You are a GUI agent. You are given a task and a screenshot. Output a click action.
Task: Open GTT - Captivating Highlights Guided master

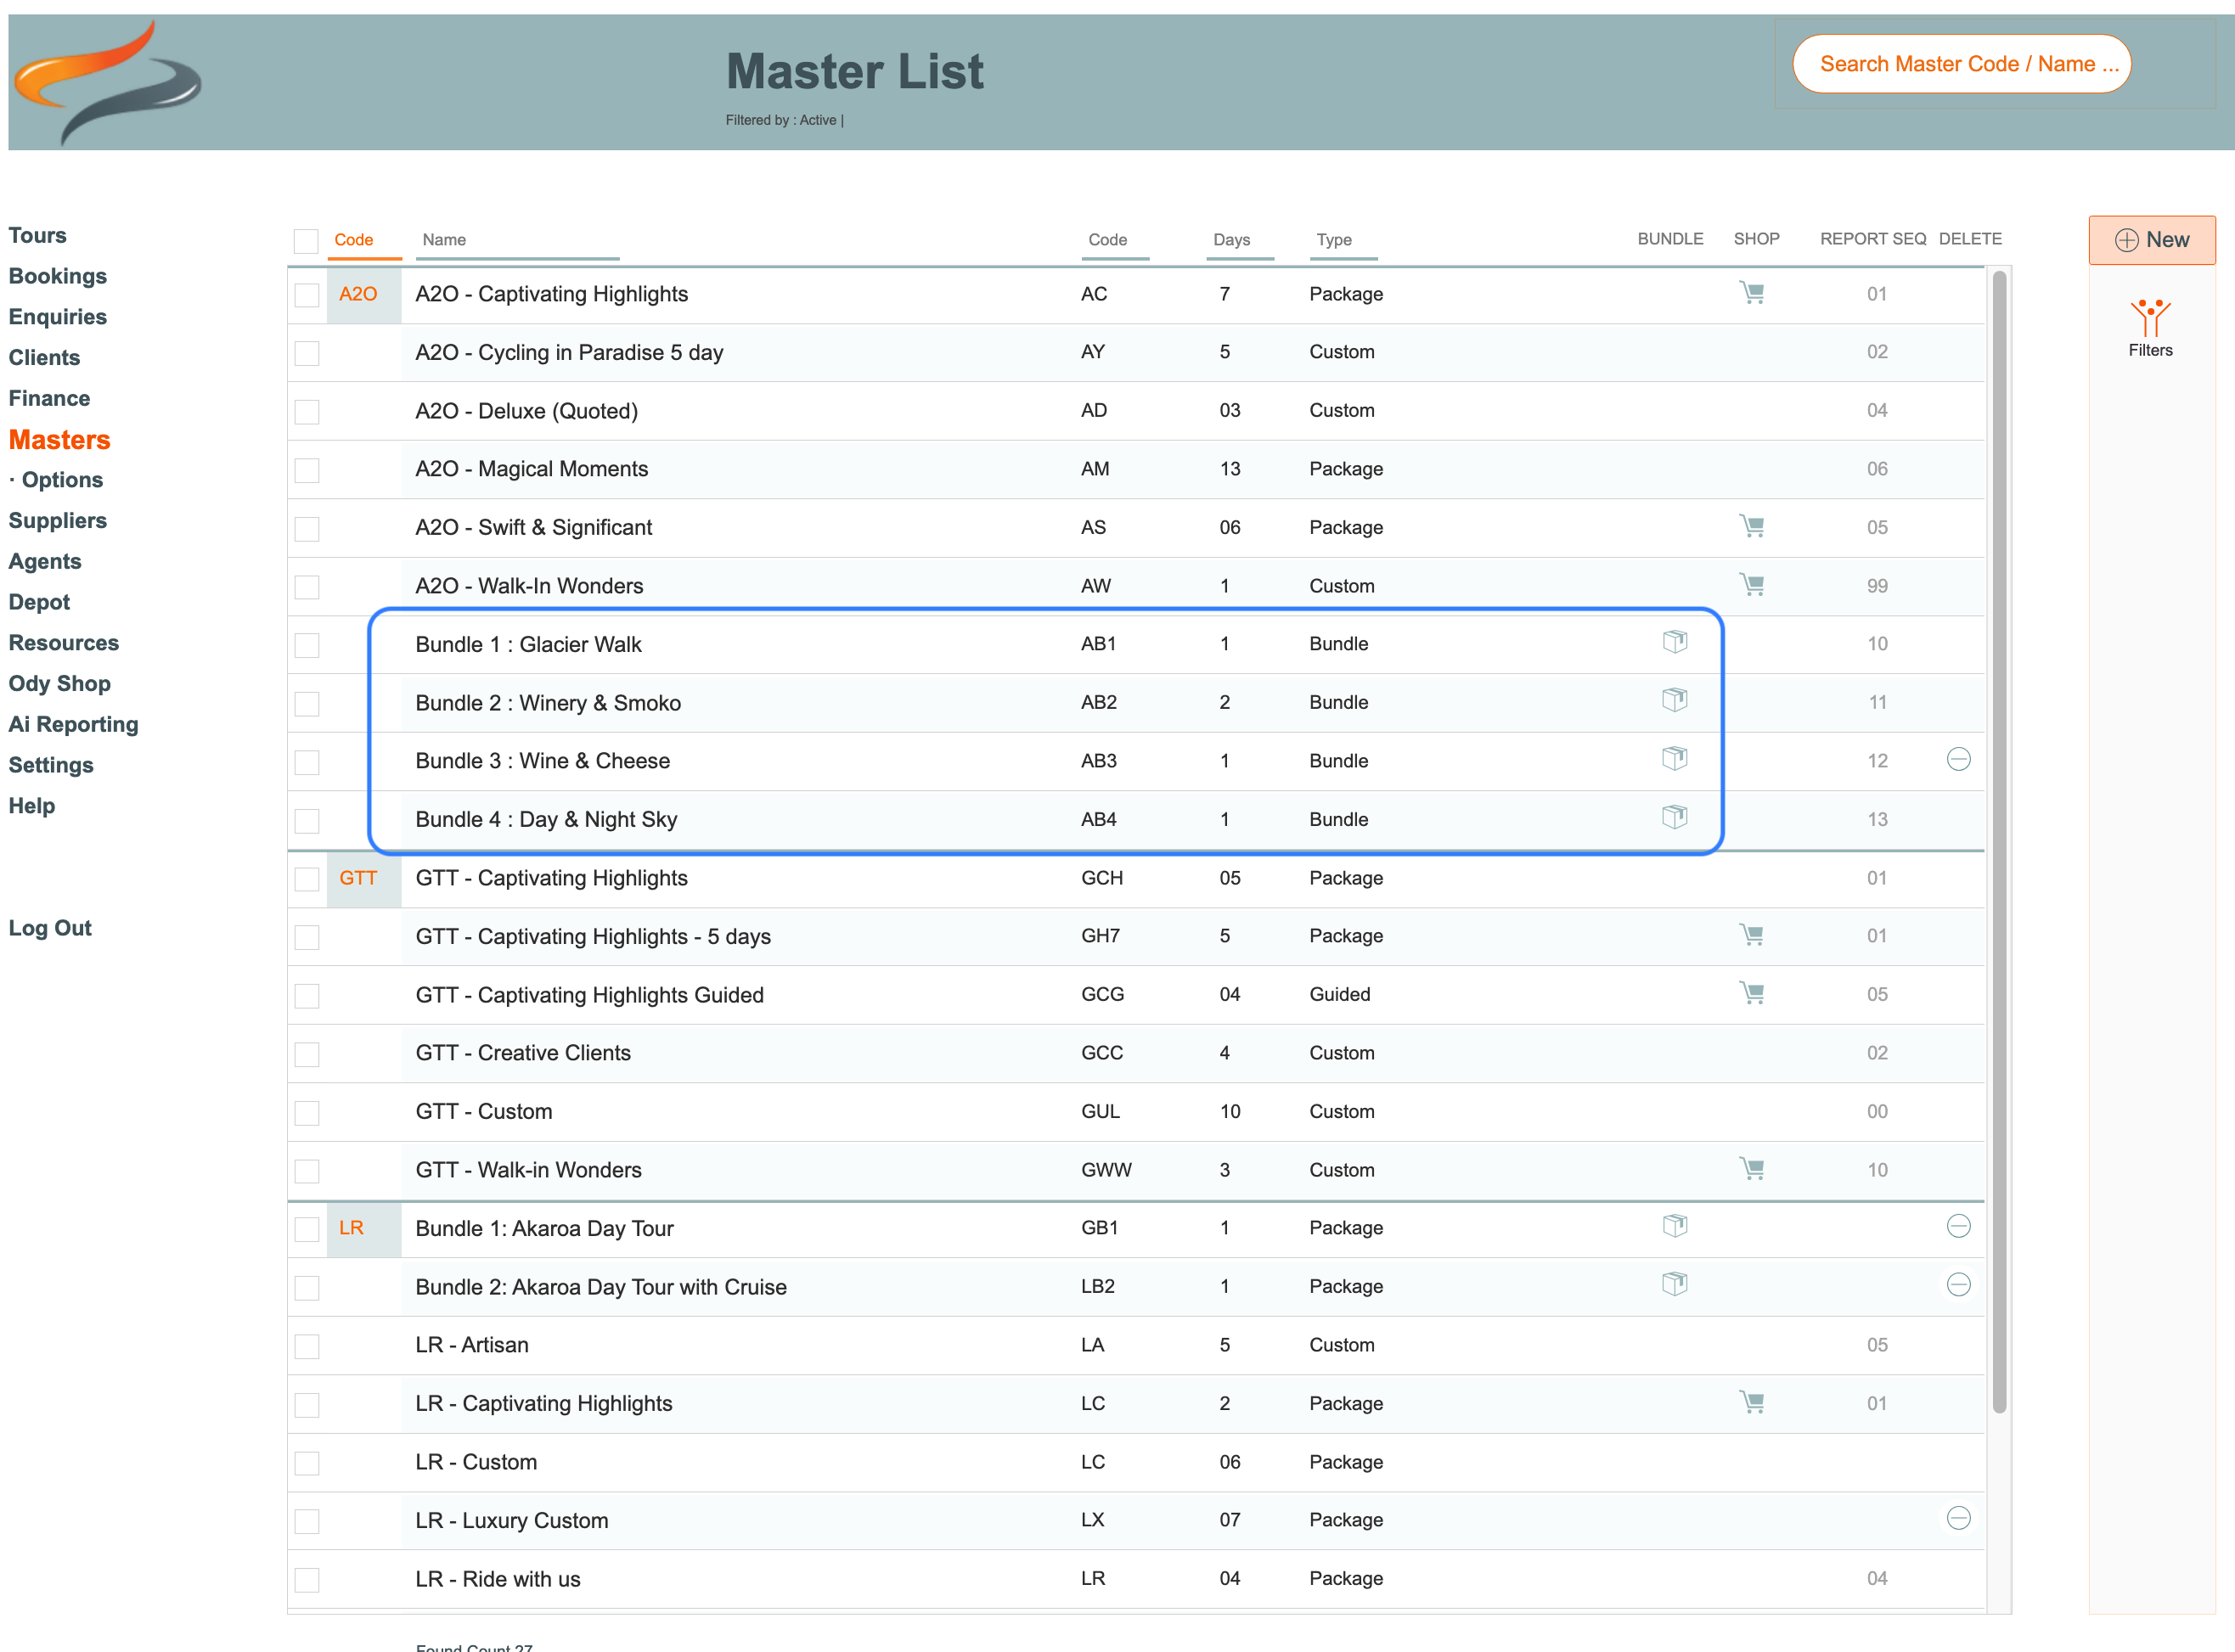tap(590, 995)
